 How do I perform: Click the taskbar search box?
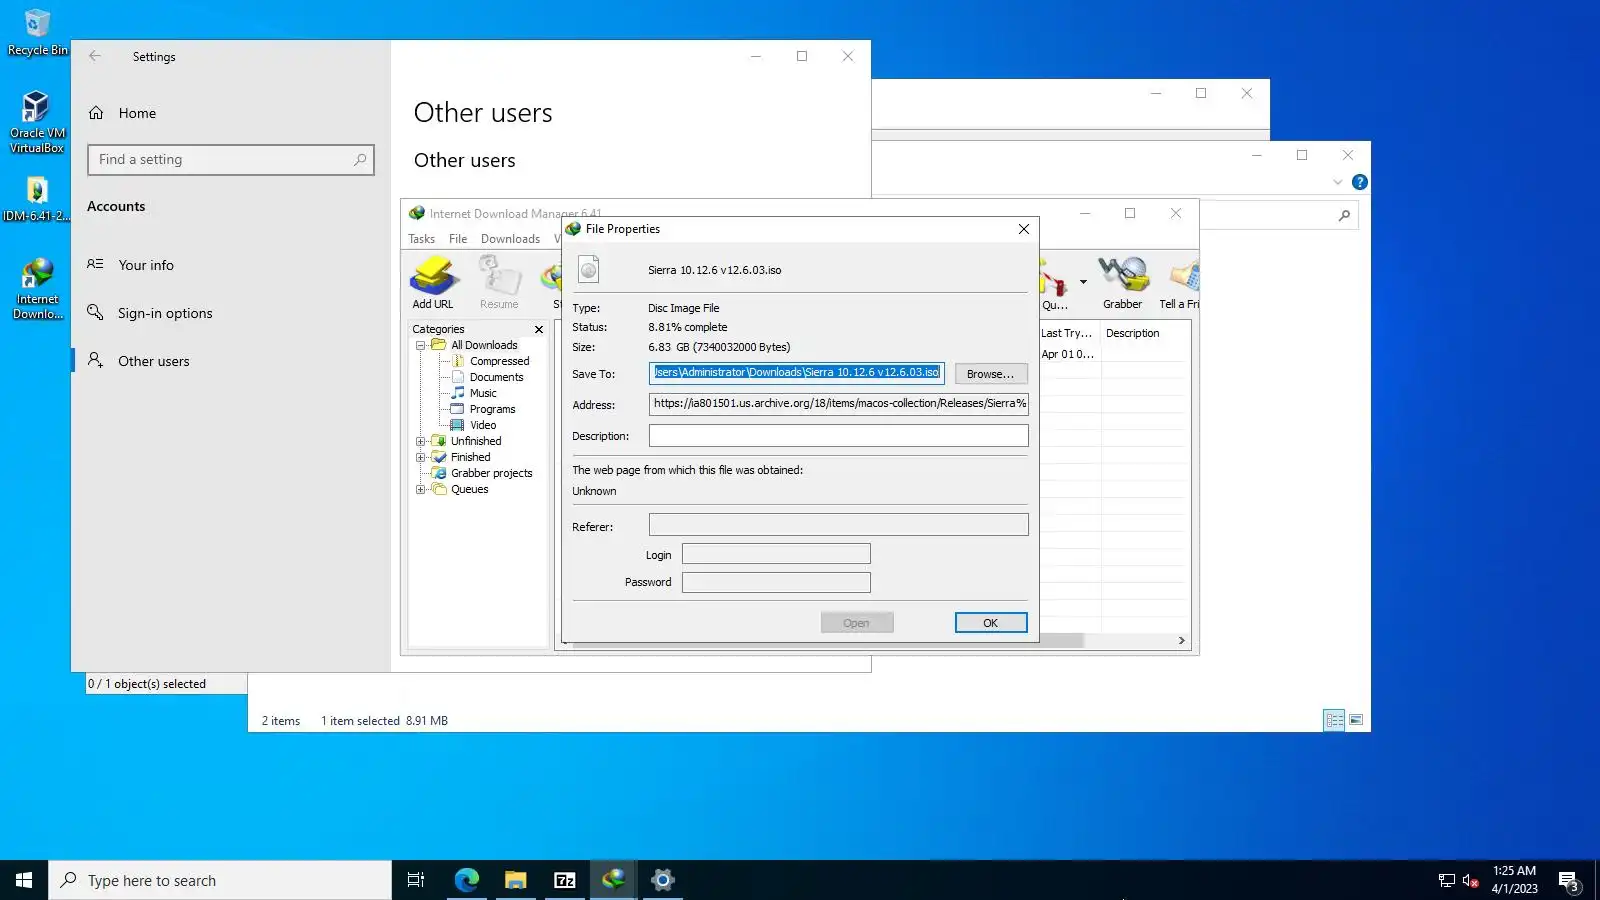[220, 880]
